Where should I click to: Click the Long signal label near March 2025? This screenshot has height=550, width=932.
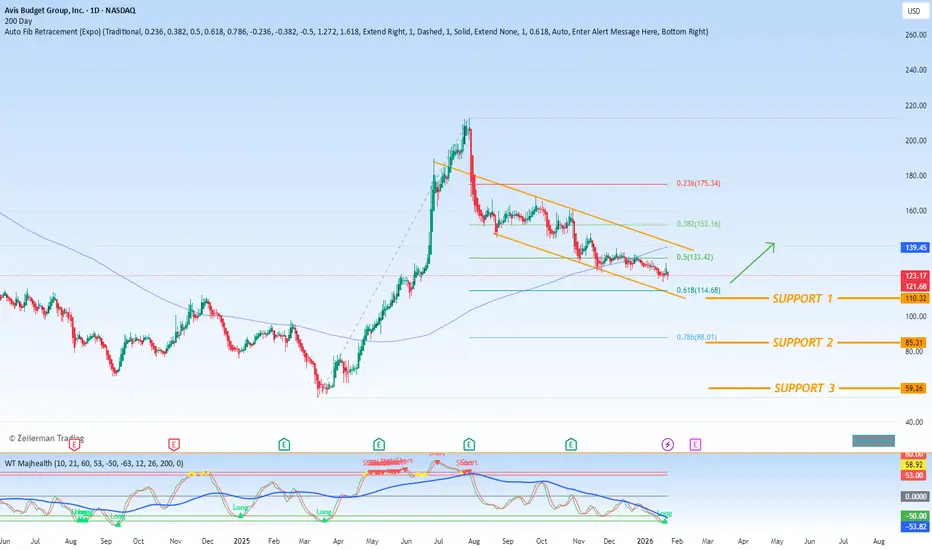pyautogui.click(x=324, y=512)
